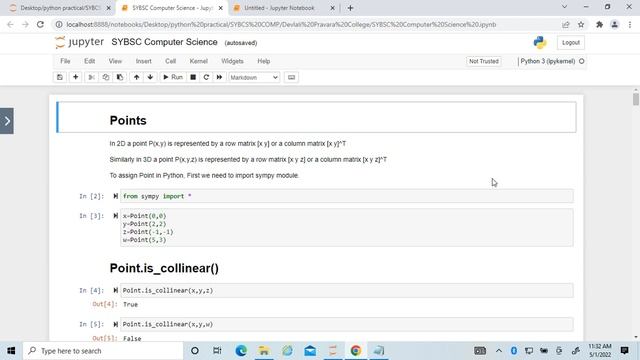
Task: Open the cell type Markdown dropdown
Action: click(x=254, y=77)
